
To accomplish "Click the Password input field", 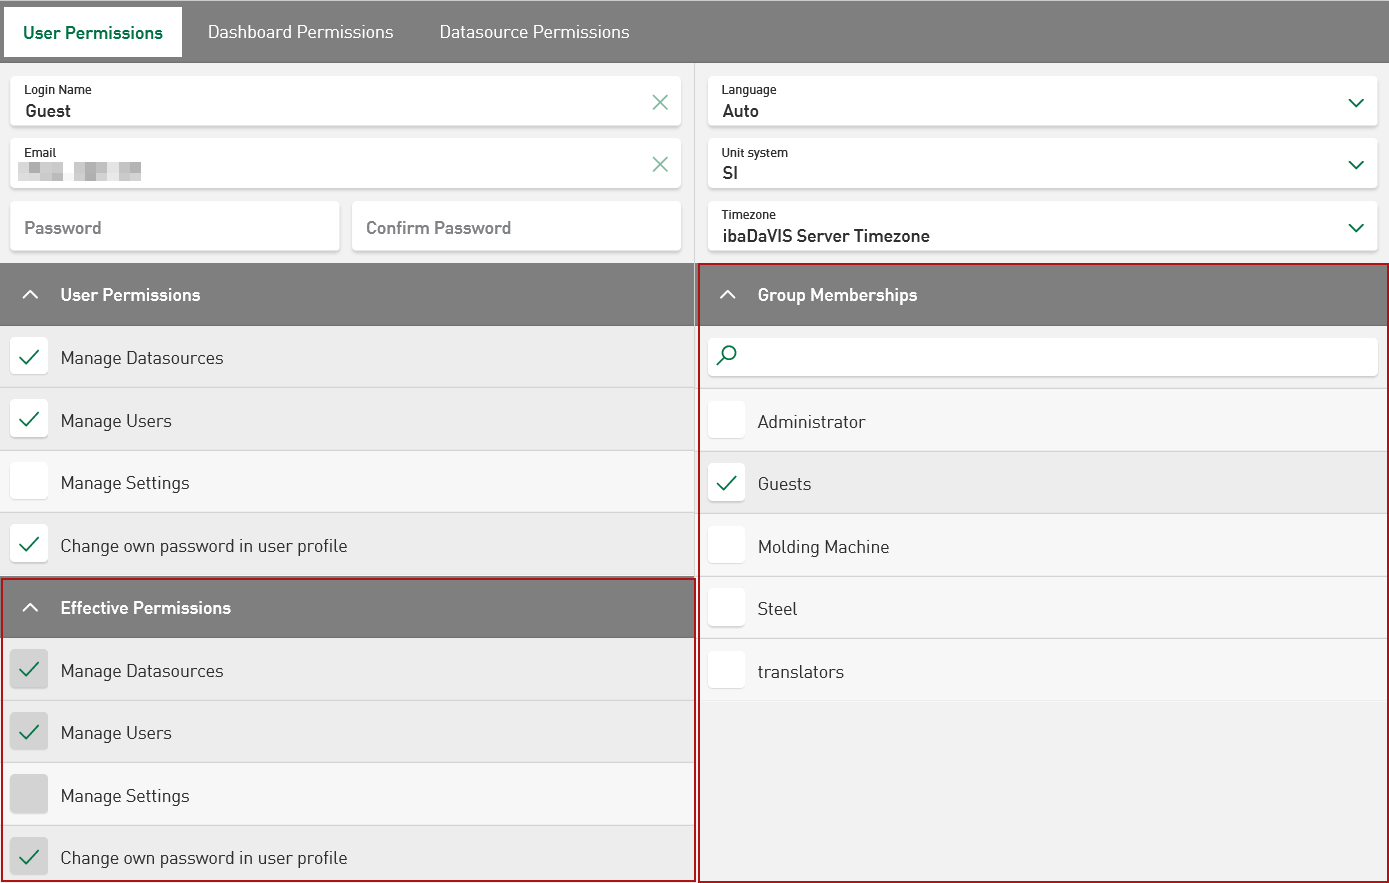I will pyautogui.click(x=175, y=227).
